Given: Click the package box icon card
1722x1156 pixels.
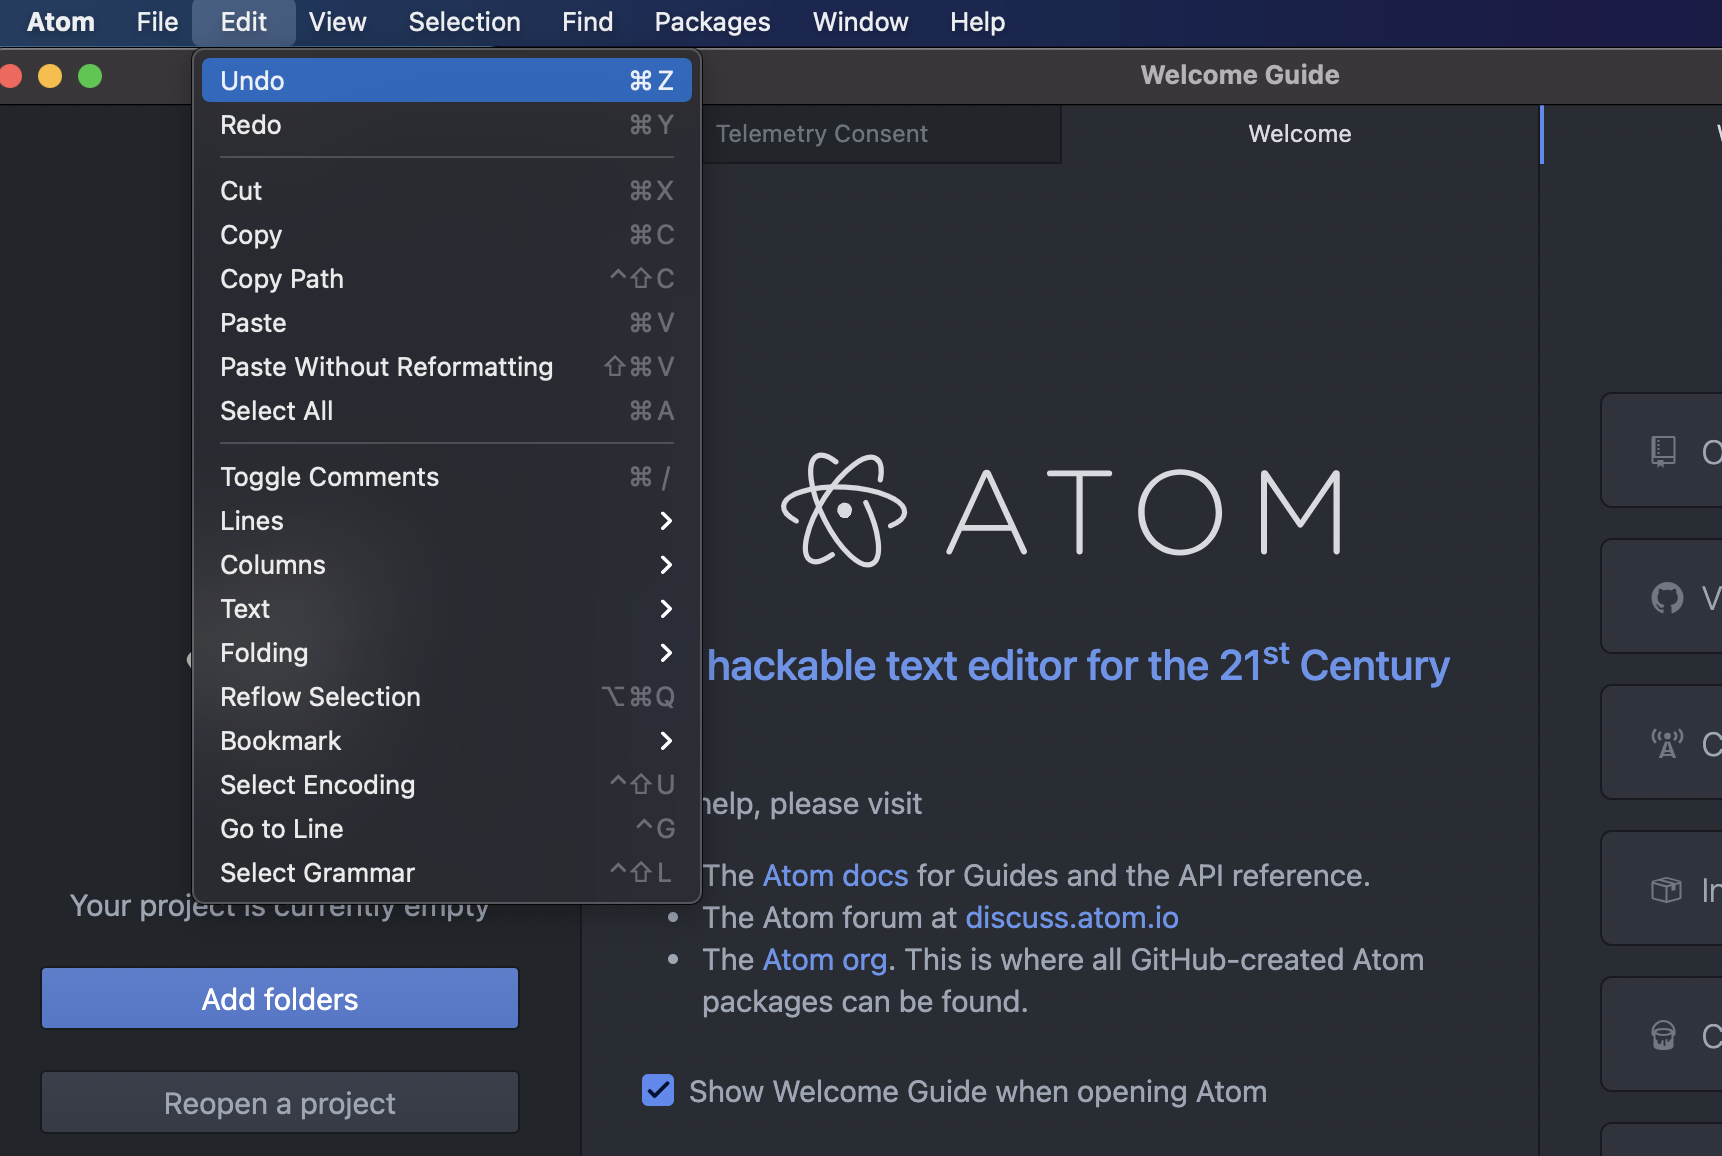Looking at the screenshot, I should (x=1662, y=889).
